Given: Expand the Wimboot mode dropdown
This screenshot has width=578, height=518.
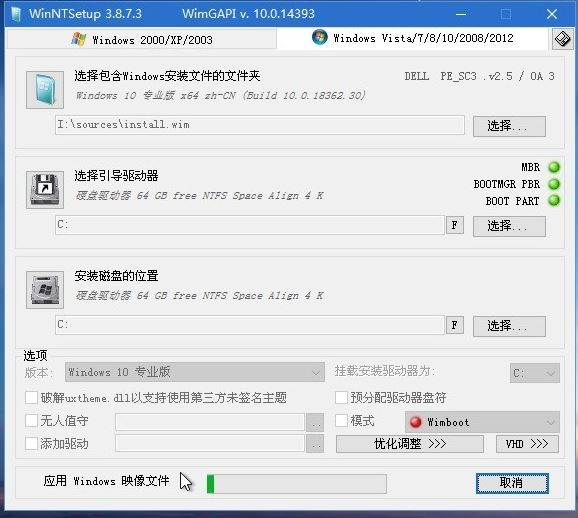Looking at the screenshot, I should [x=482, y=422].
